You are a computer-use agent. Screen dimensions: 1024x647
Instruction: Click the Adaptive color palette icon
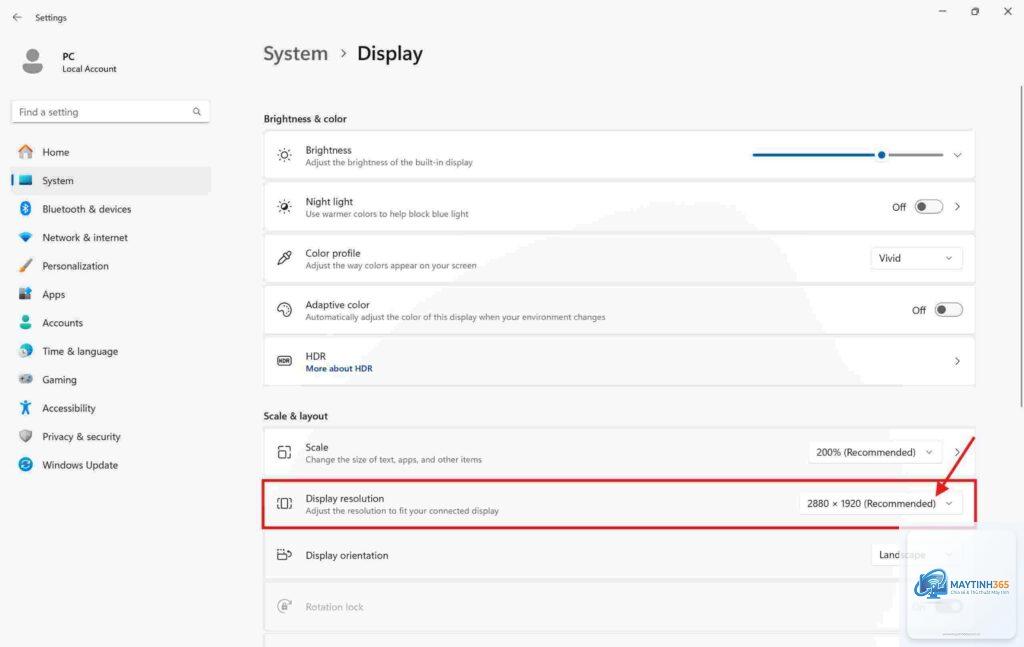point(284,309)
